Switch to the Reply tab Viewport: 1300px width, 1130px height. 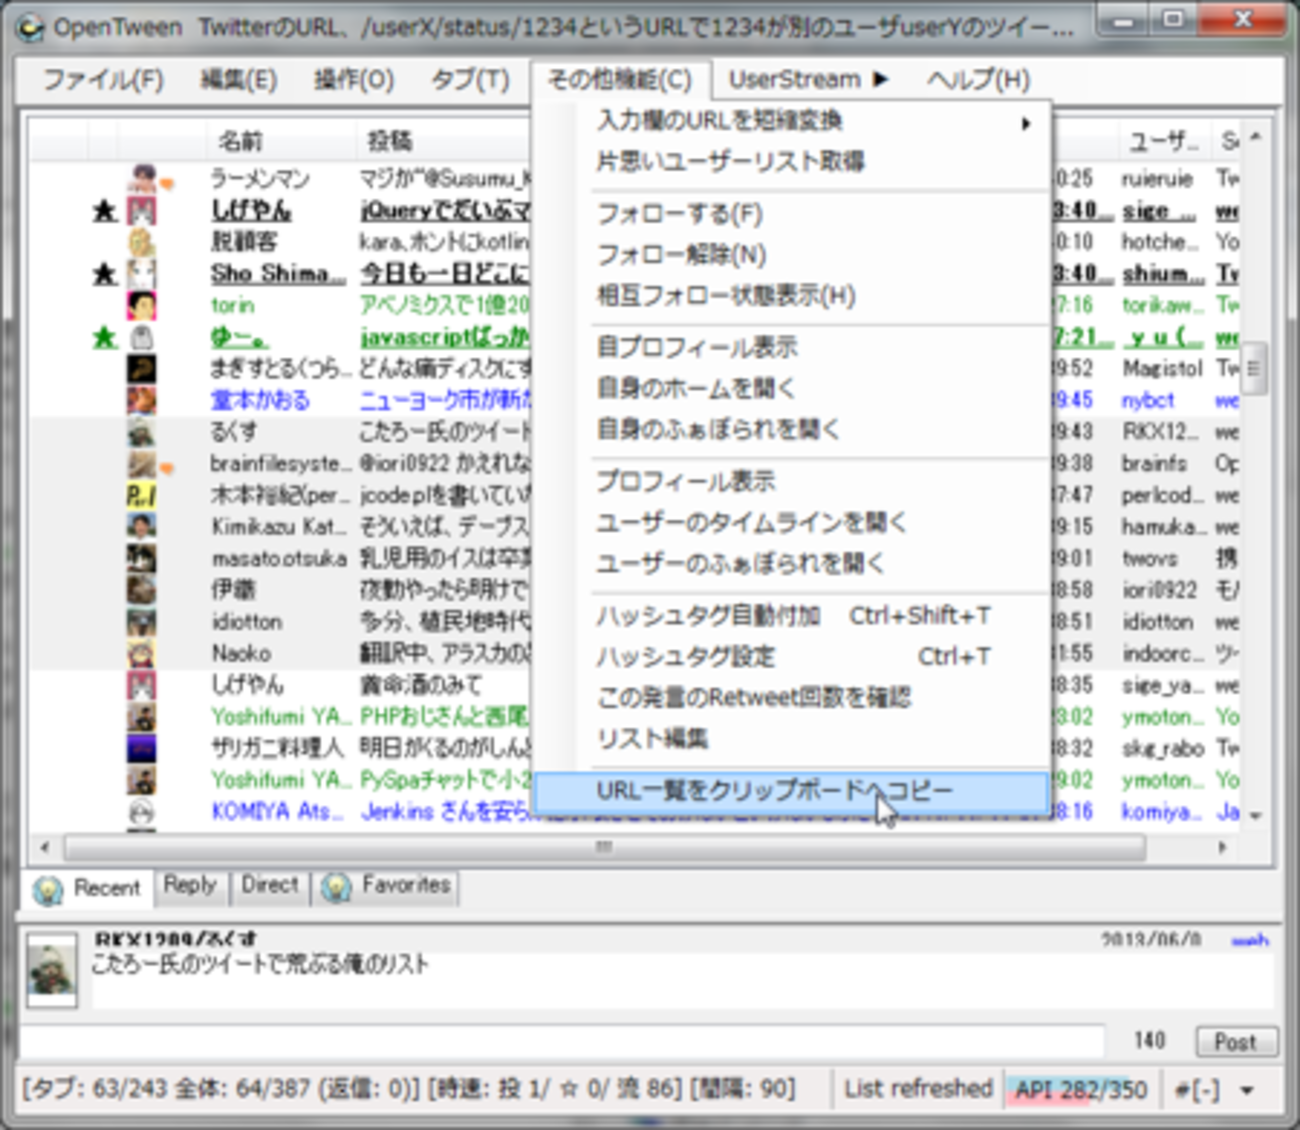click(x=190, y=886)
